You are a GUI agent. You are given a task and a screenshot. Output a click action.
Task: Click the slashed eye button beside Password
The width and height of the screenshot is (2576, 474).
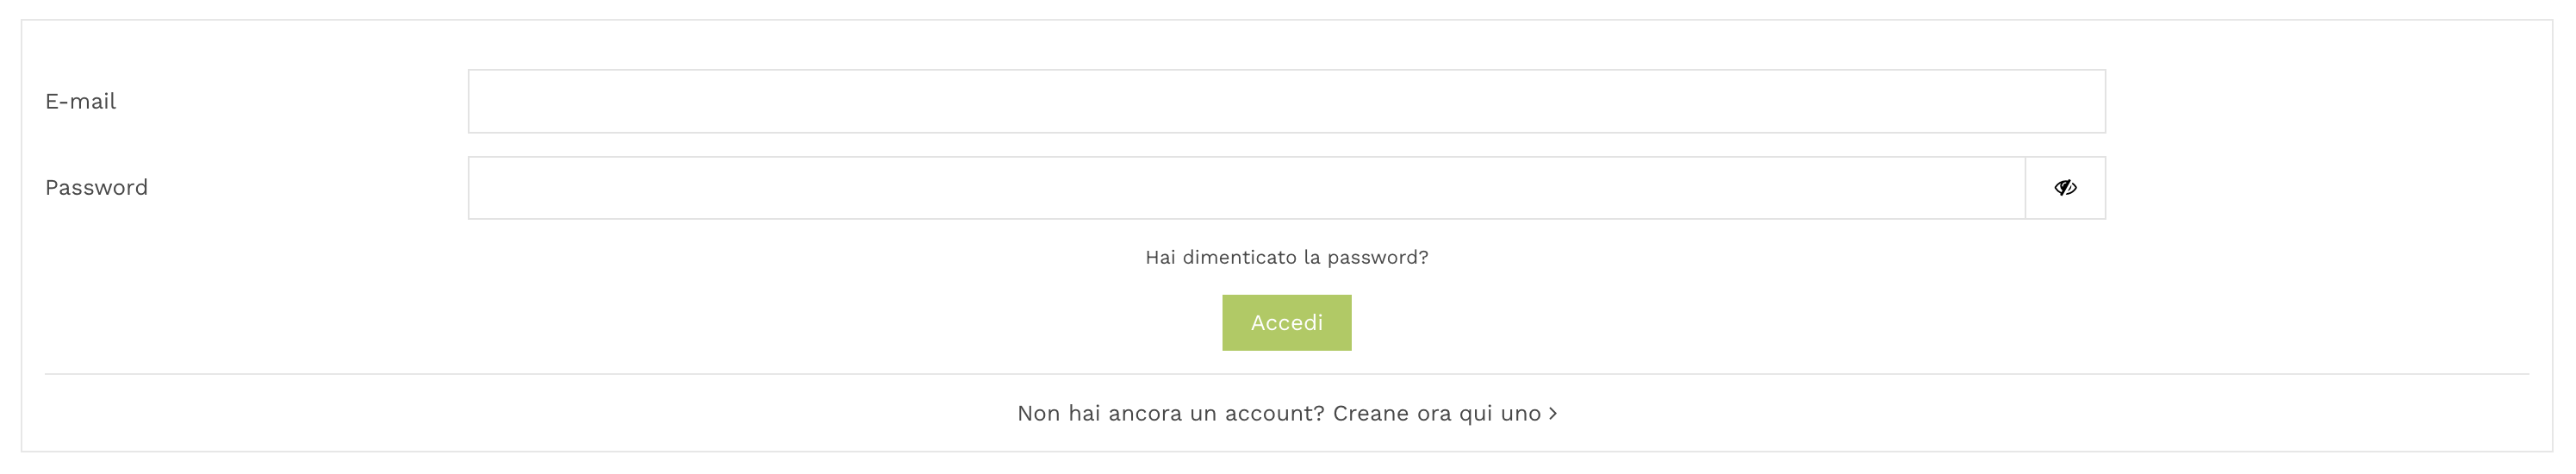click(2065, 188)
